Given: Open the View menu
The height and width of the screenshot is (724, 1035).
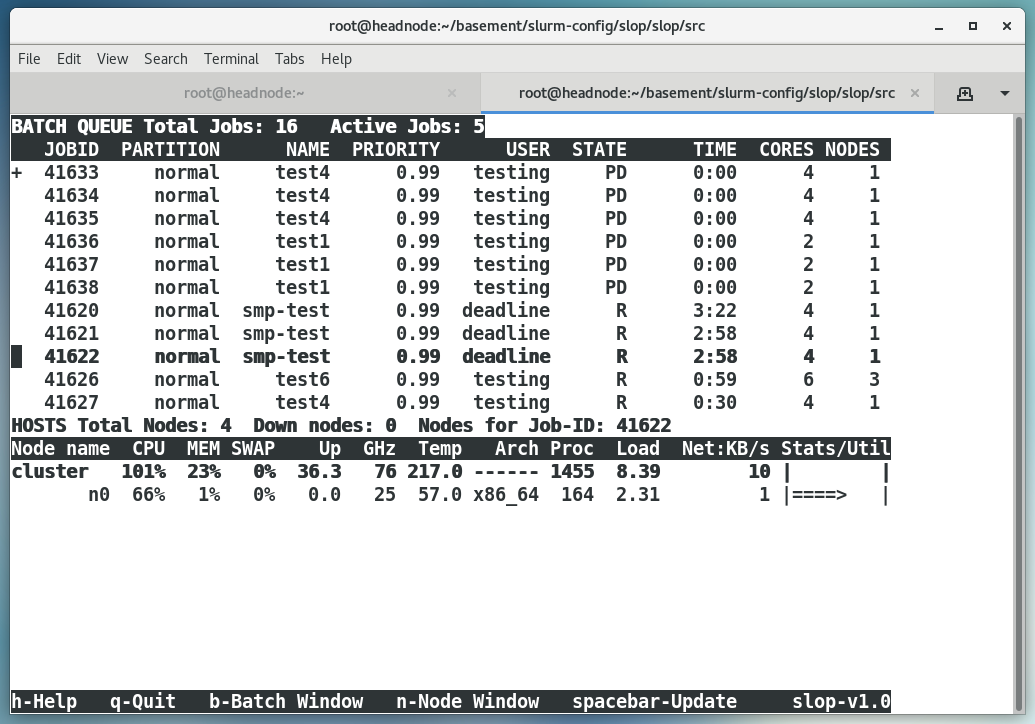Looking at the screenshot, I should coord(112,59).
